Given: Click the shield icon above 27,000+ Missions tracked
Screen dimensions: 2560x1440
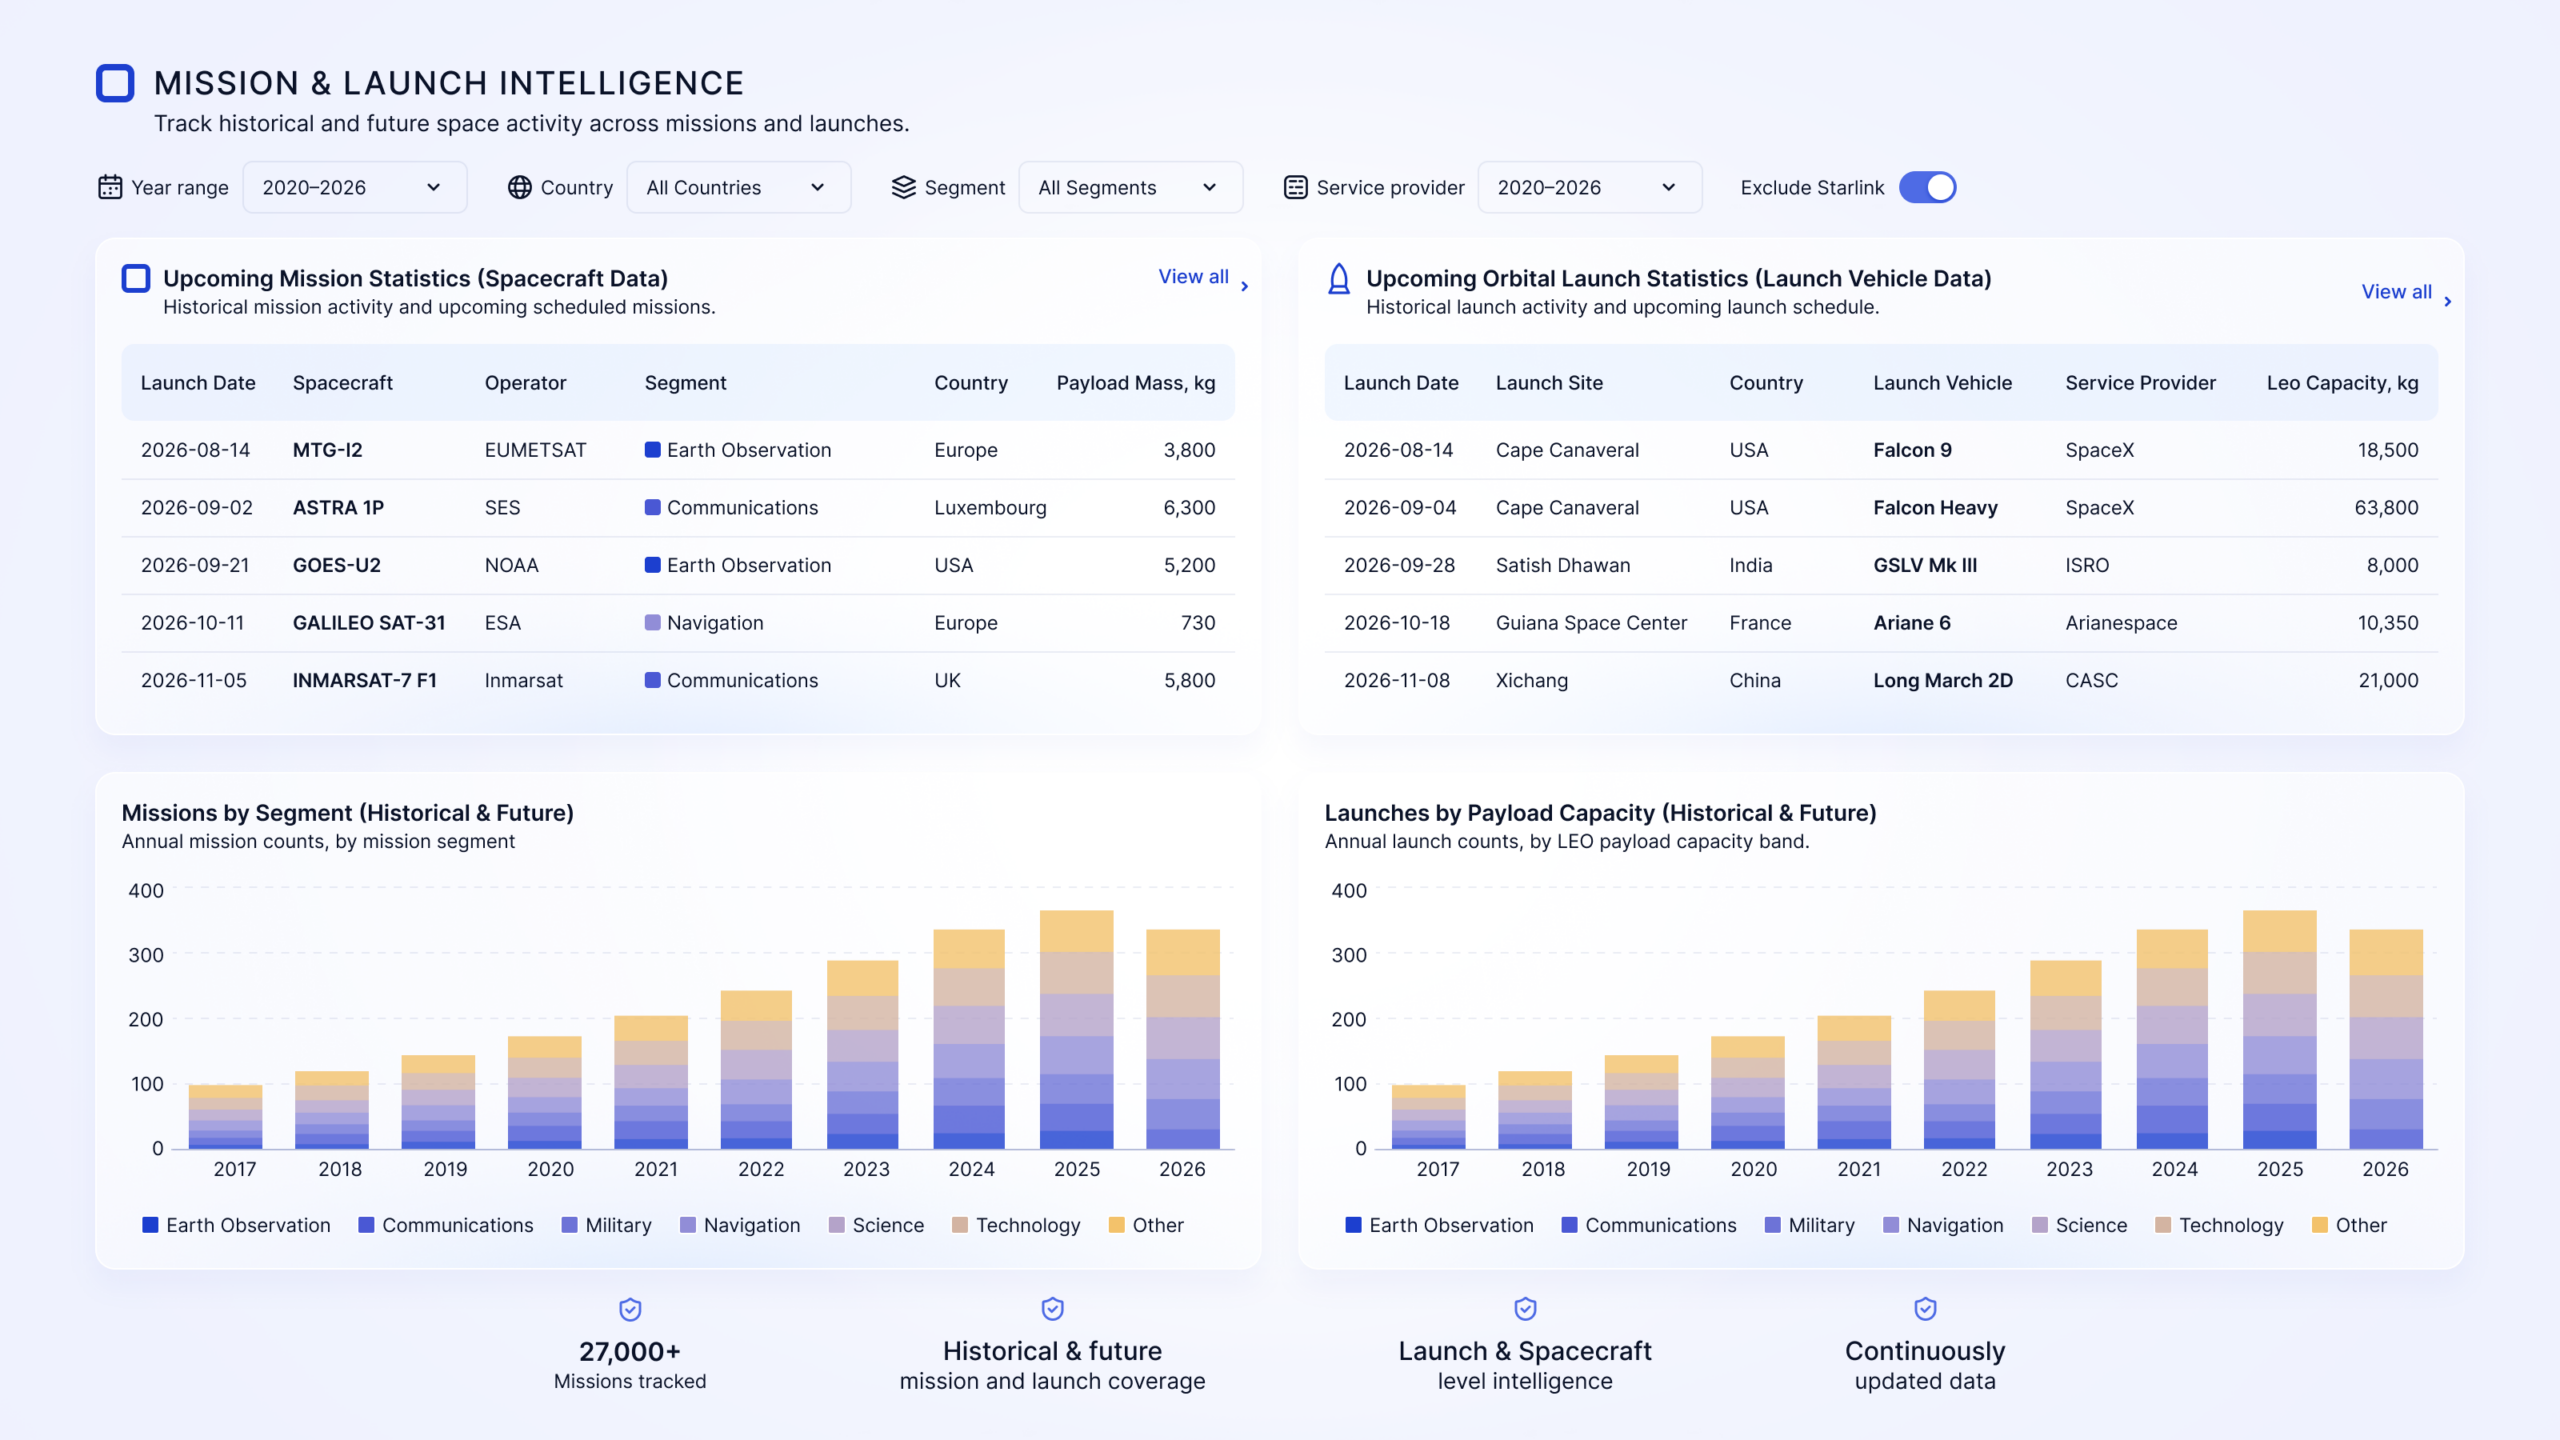Looking at the screenshot, I should click(630, 1309).
